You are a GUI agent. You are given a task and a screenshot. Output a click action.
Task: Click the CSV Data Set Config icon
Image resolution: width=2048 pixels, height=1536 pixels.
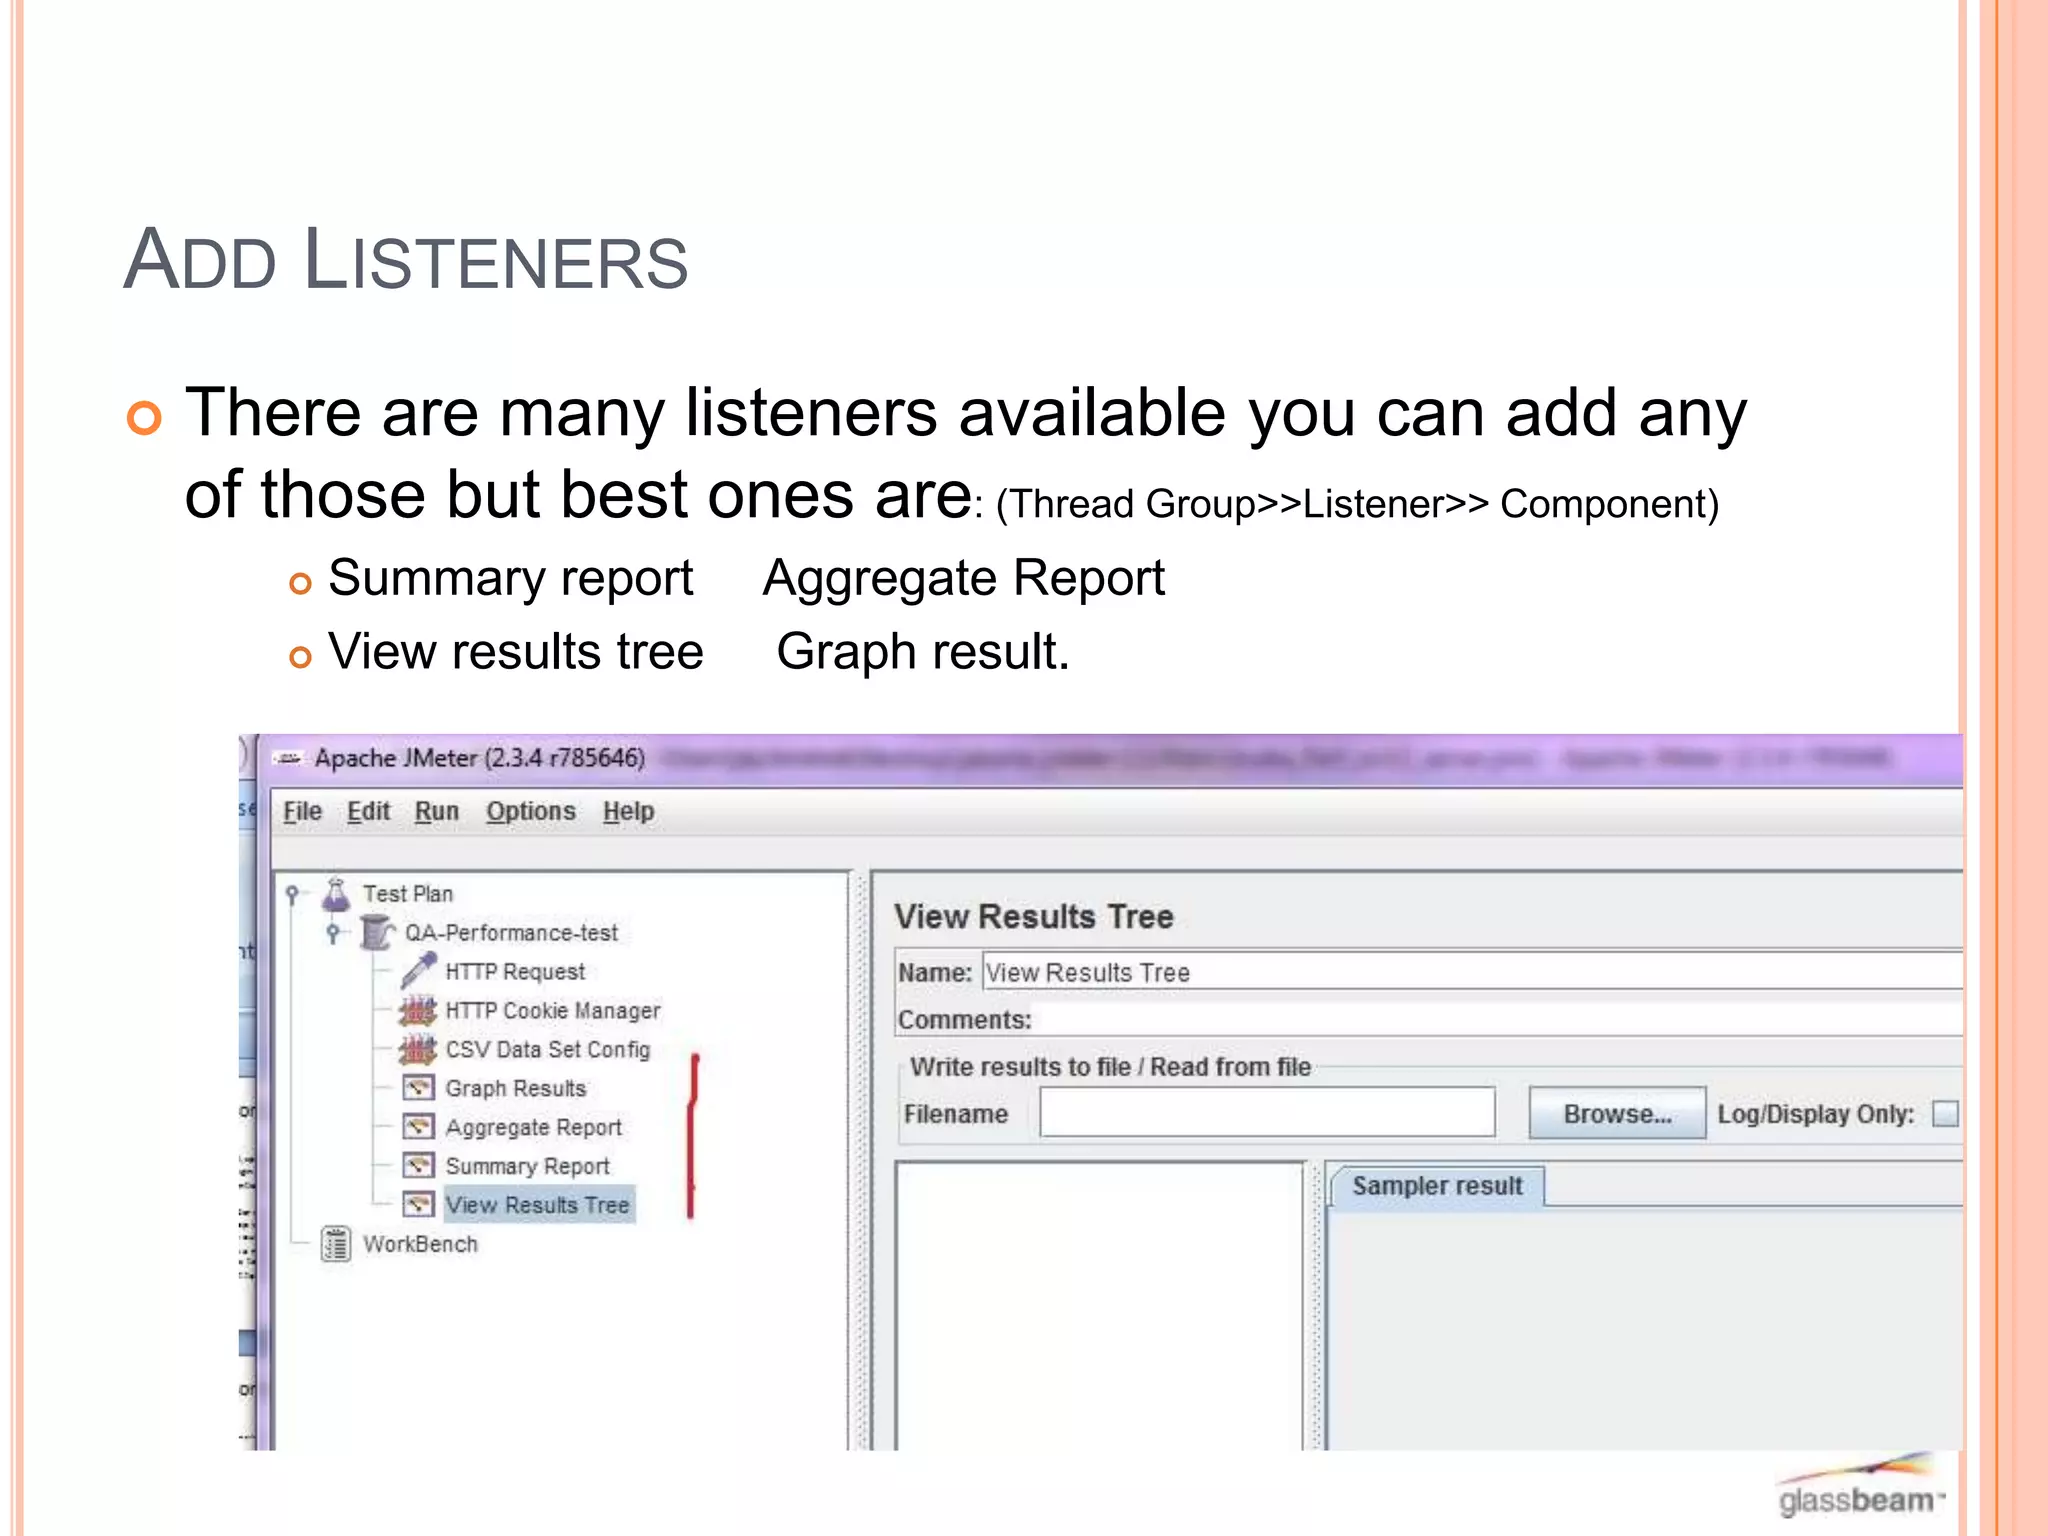(418, 1050)
